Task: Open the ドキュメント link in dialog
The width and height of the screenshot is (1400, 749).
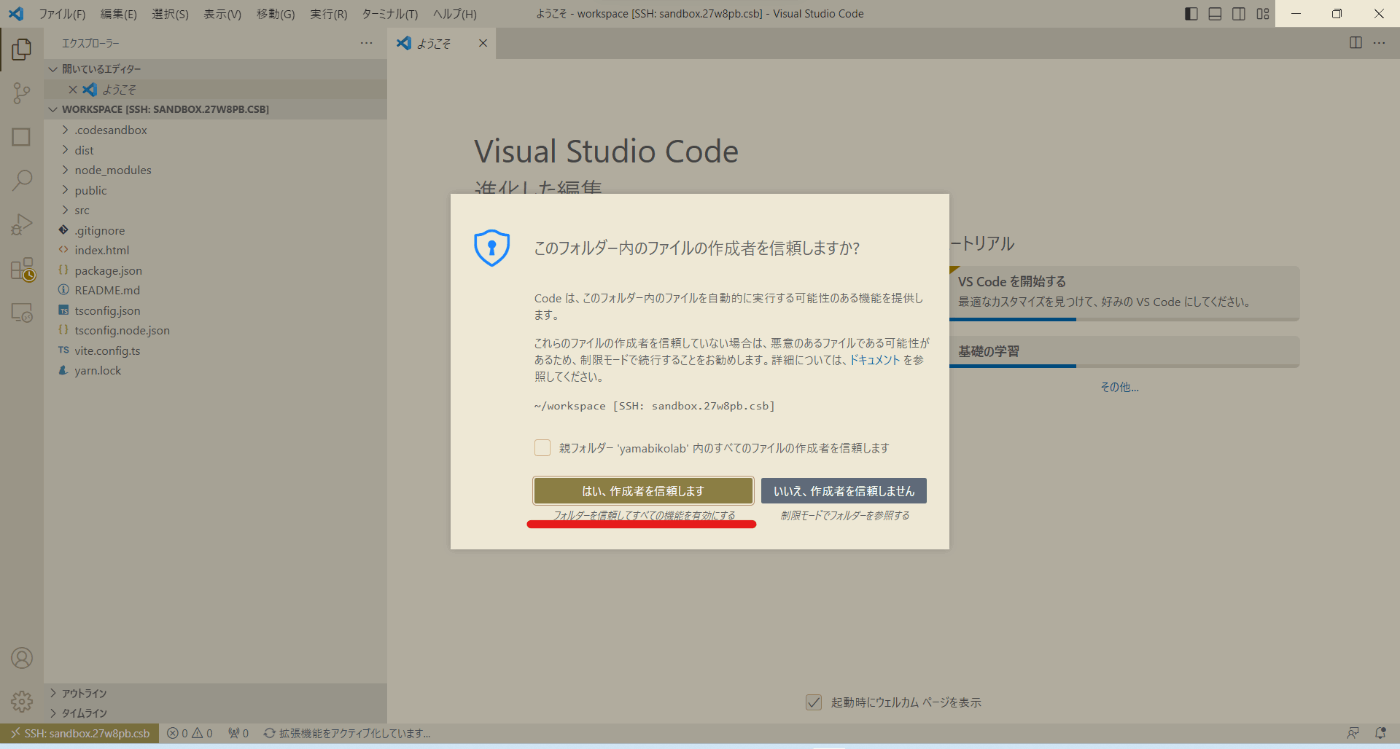Action: pos(875,360)
